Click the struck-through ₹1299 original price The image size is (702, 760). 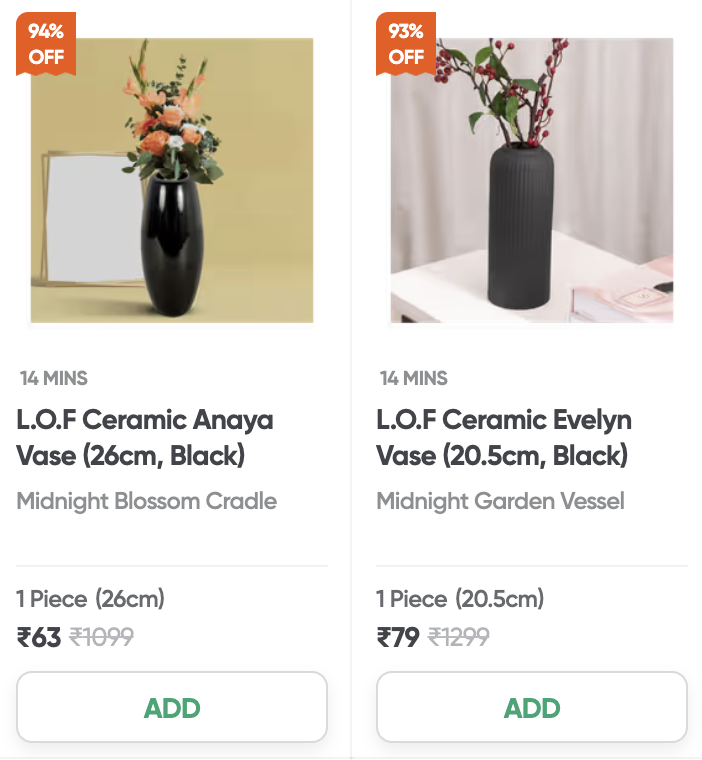(458, 637)
